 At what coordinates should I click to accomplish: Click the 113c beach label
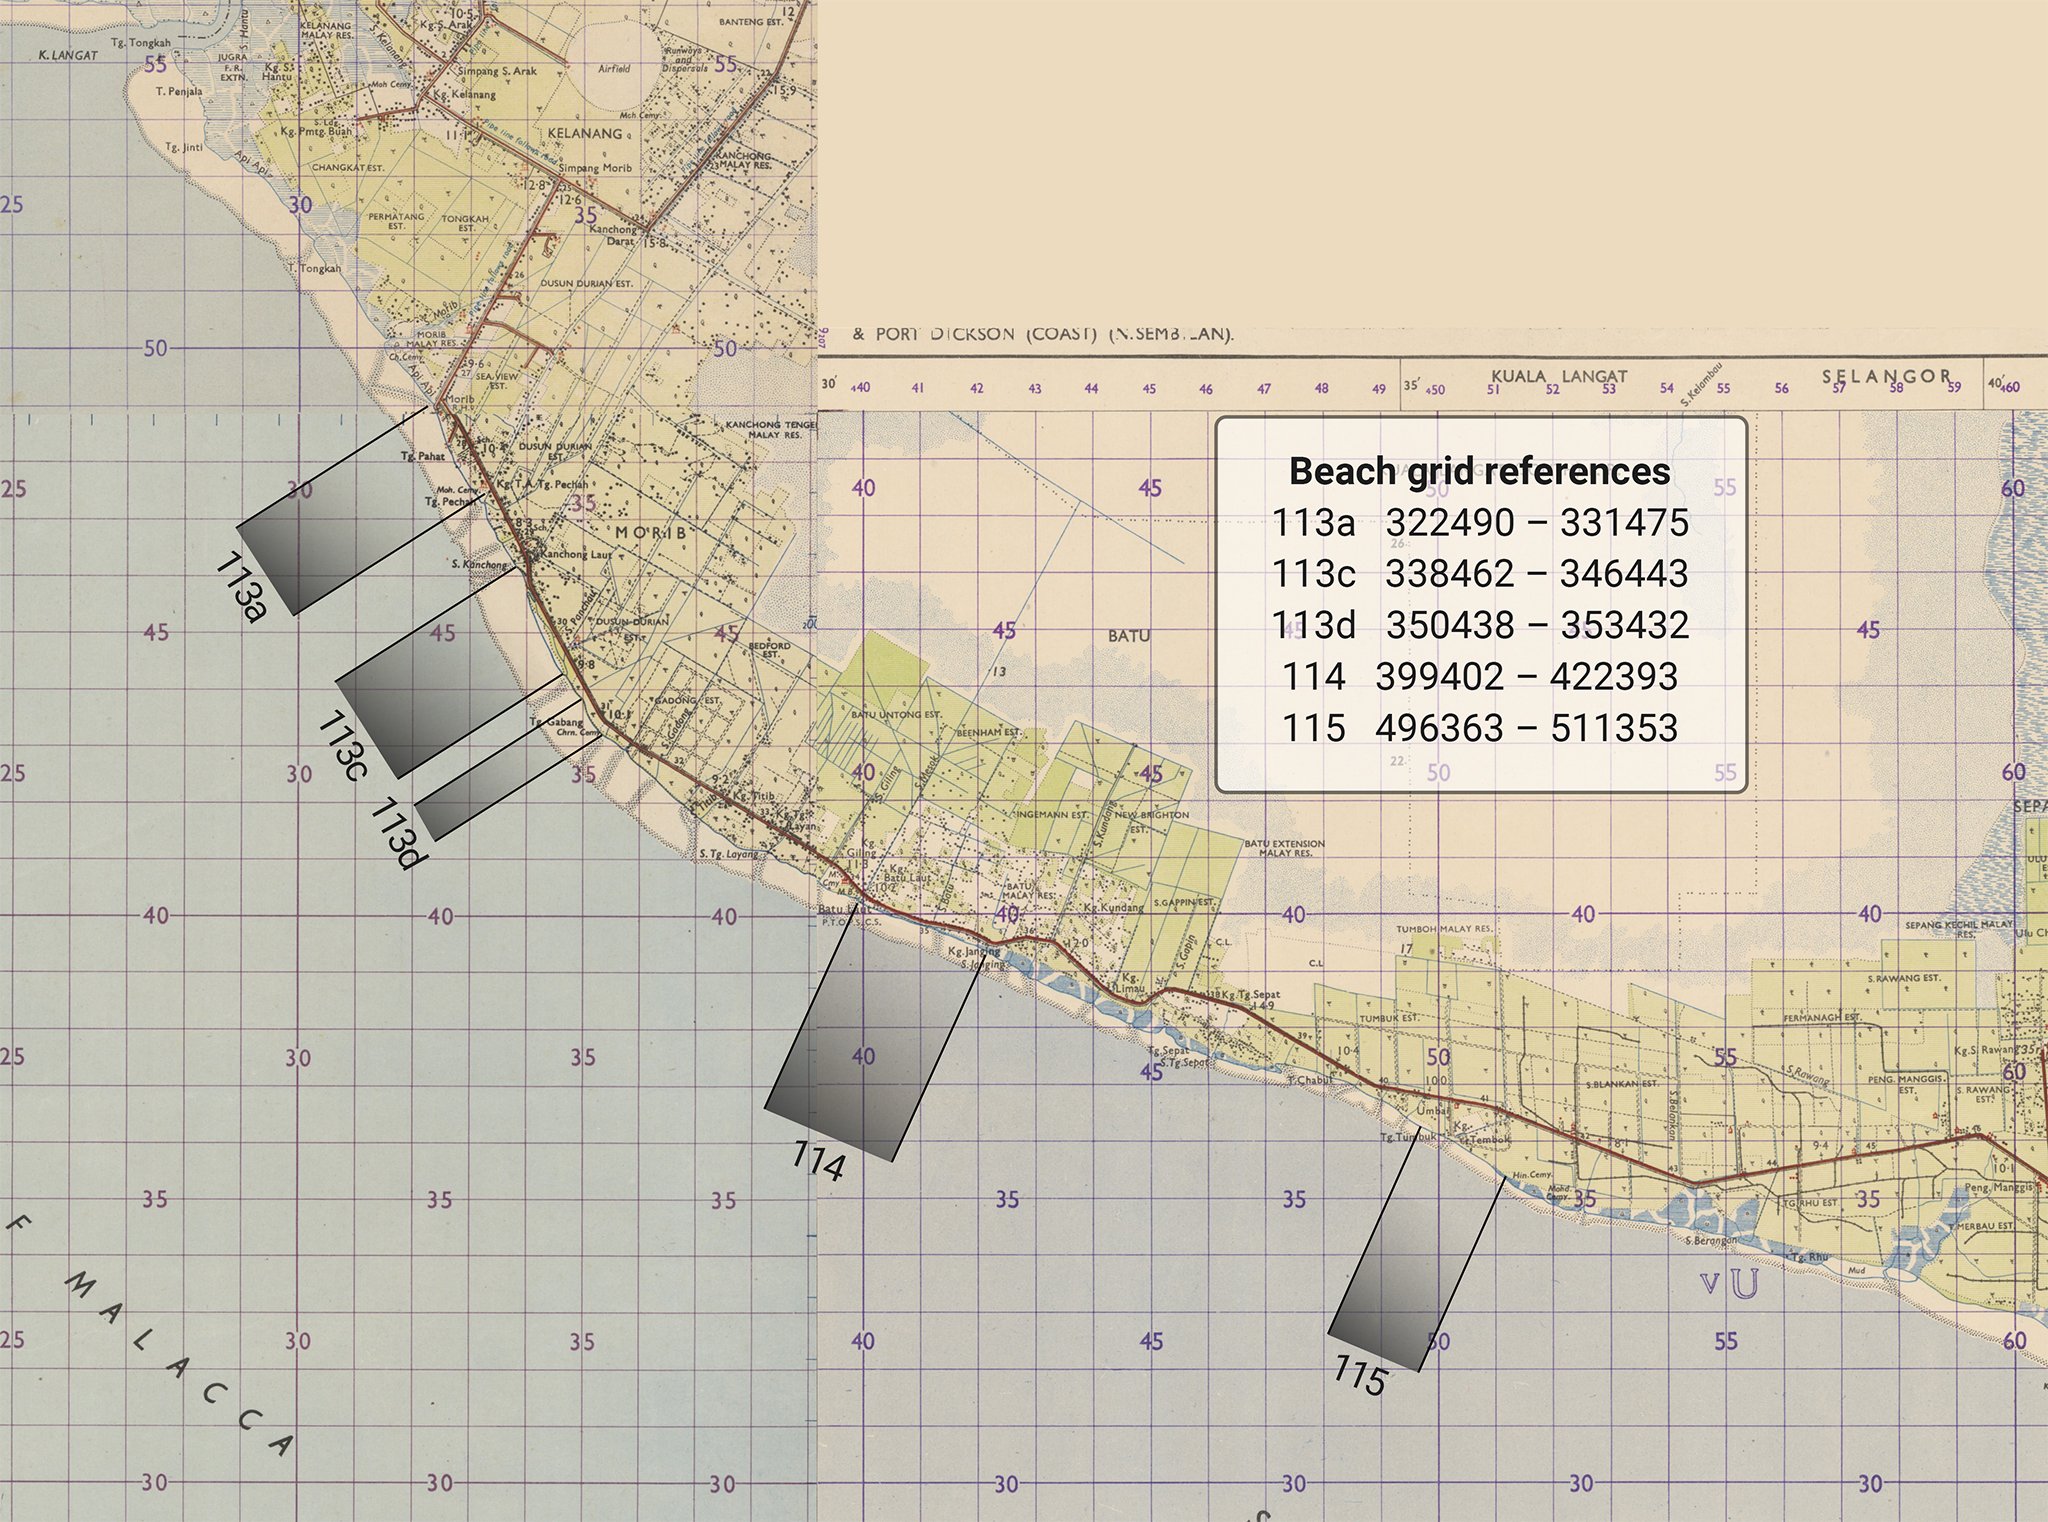click(344, 746)
